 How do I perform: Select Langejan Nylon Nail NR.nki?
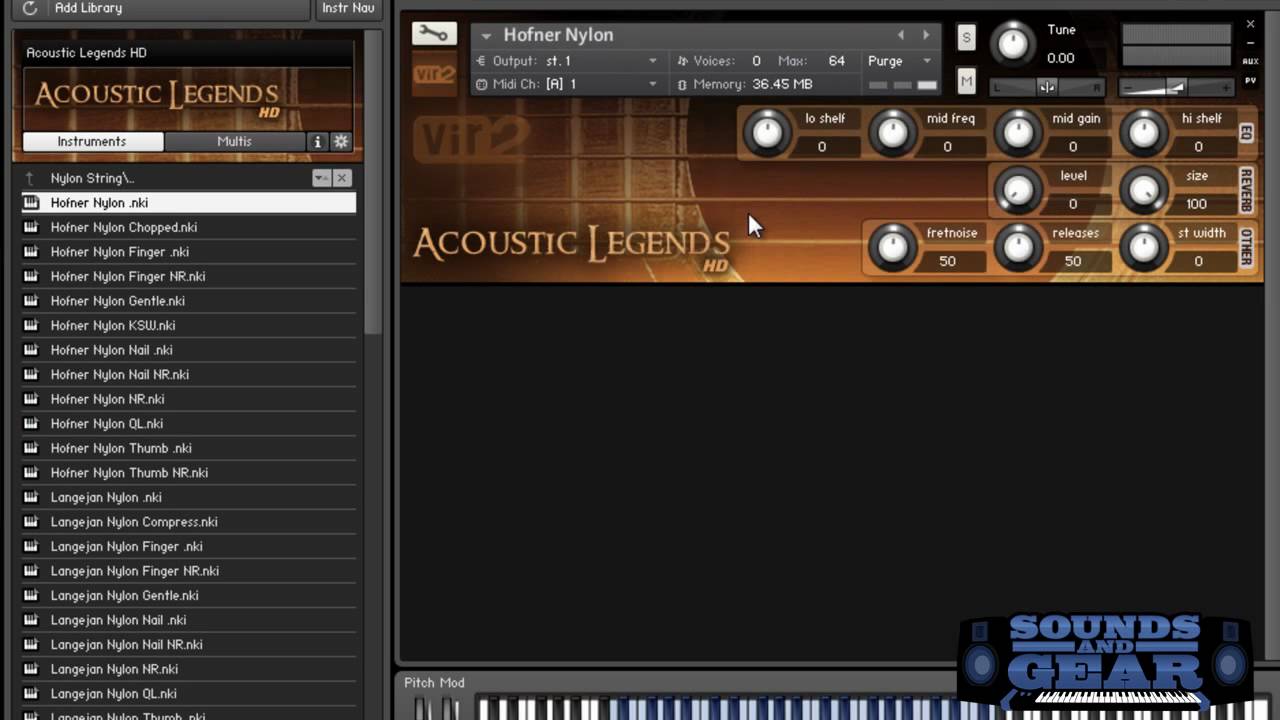point(189,644)
